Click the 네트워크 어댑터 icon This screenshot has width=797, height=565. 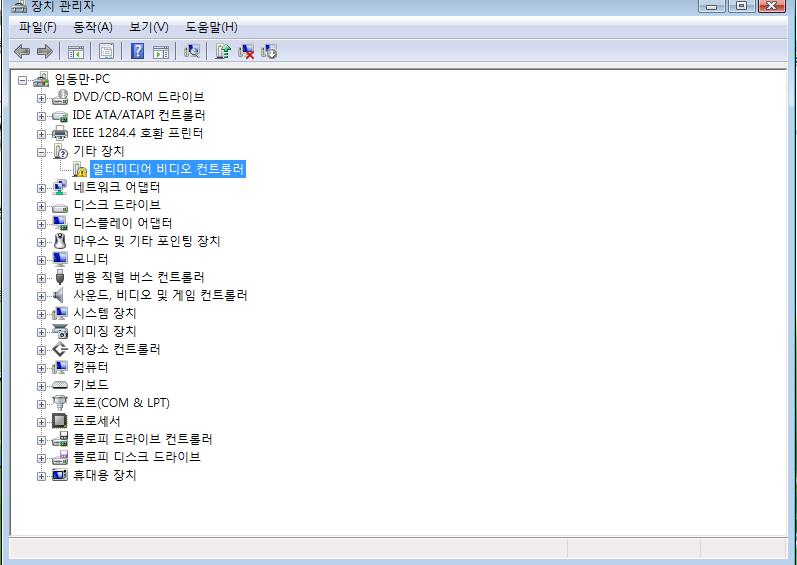tap(60, 187)
